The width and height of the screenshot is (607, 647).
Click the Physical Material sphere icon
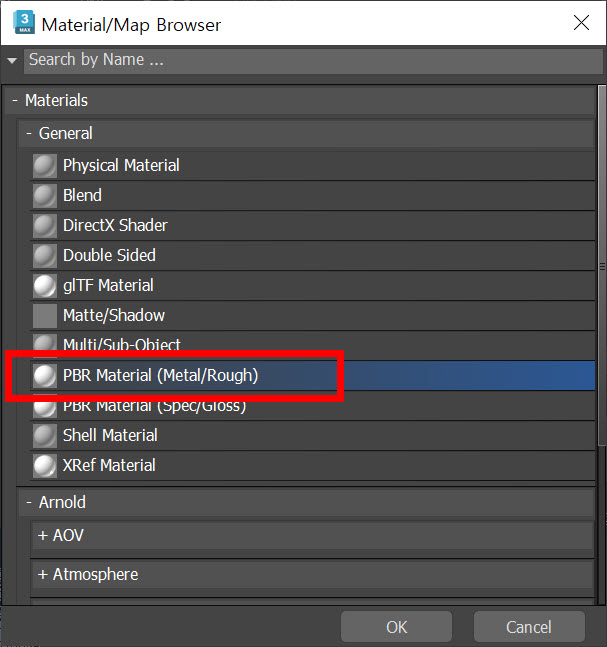pyautogui.click(x=45, y=166)
